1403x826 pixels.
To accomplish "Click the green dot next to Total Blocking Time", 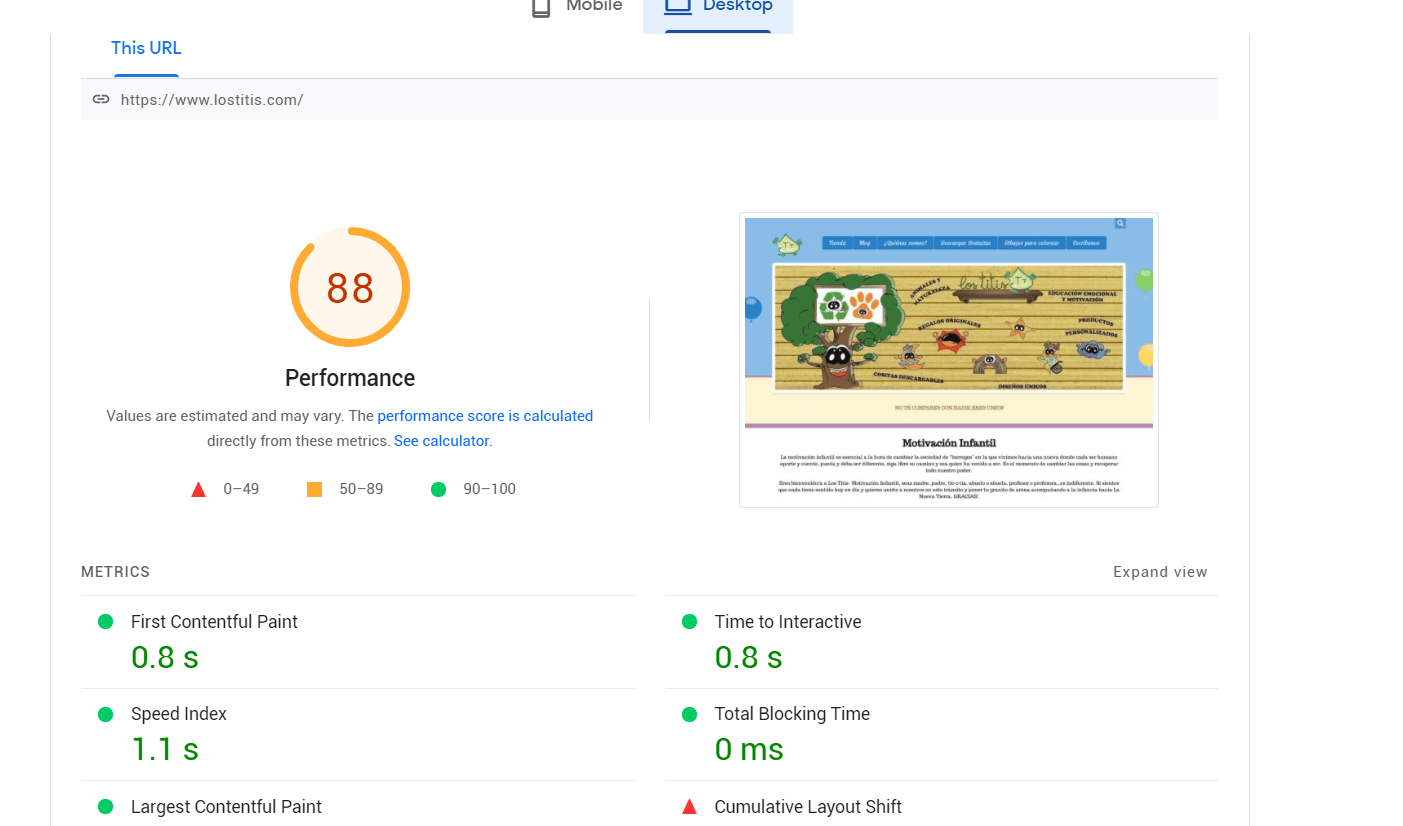I will pos(689,714).
